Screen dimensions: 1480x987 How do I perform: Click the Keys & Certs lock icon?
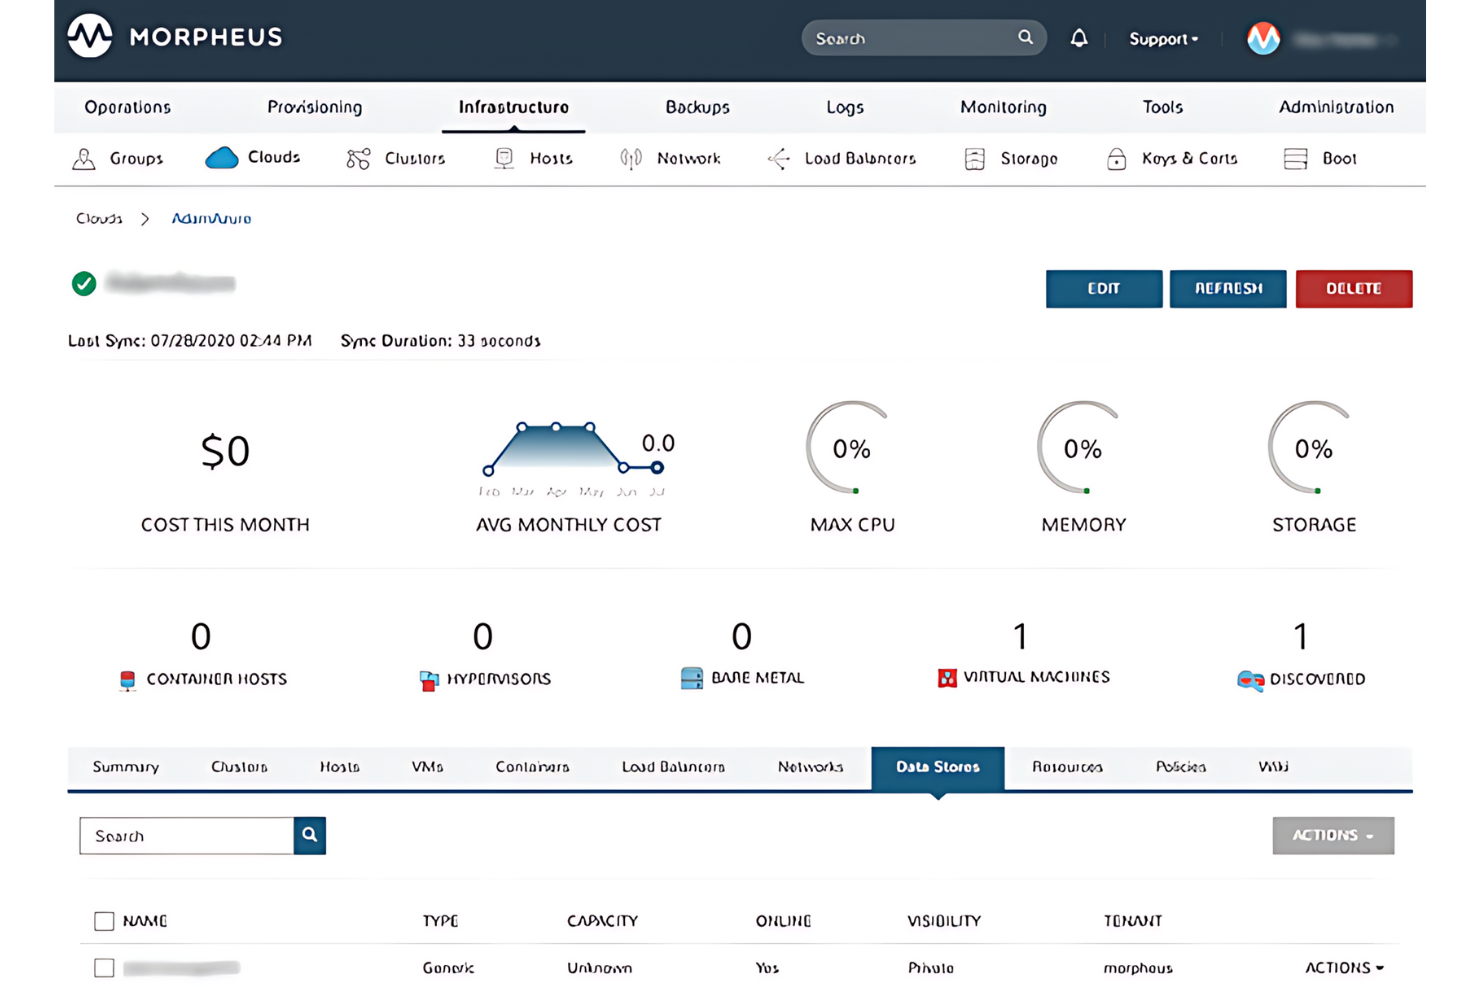pos(1117,159)
